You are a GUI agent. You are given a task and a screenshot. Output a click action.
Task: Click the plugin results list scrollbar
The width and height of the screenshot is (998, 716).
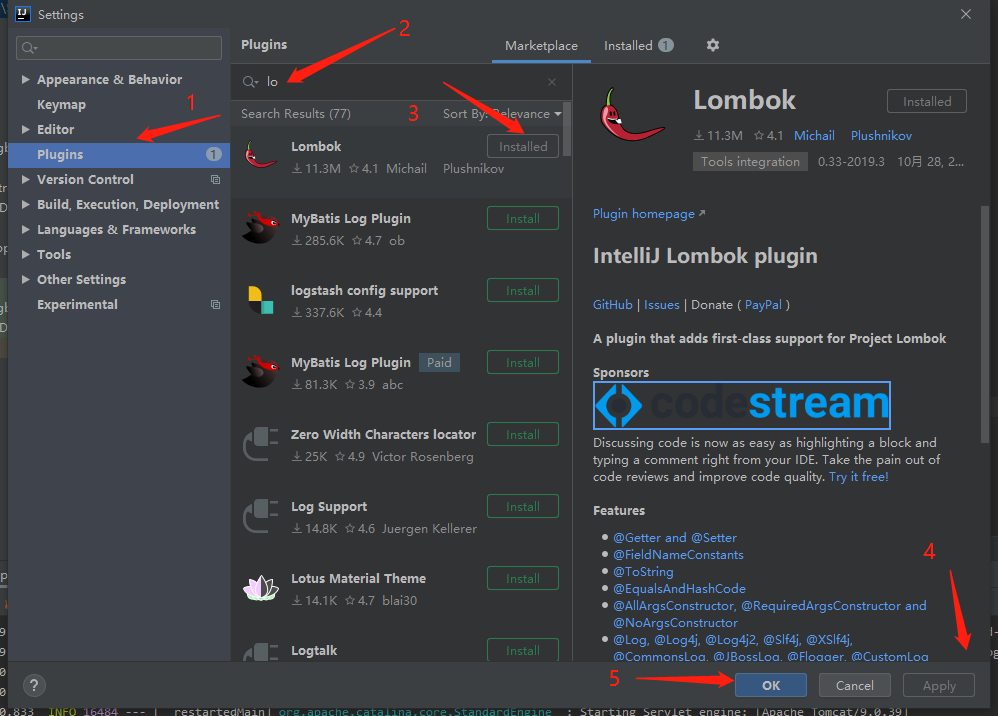pyautogui.click(x=566, y=130)
